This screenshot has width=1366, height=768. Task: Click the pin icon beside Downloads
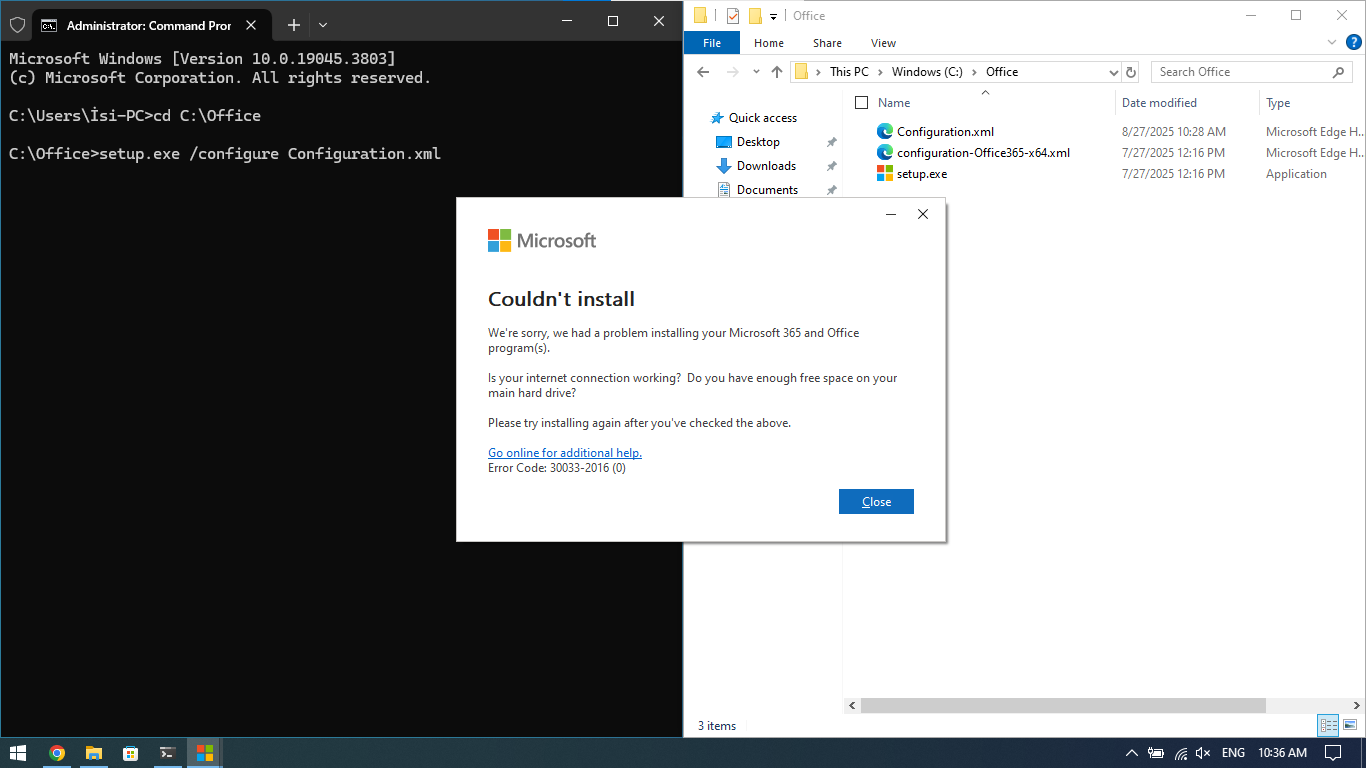(x=831, y=166)
